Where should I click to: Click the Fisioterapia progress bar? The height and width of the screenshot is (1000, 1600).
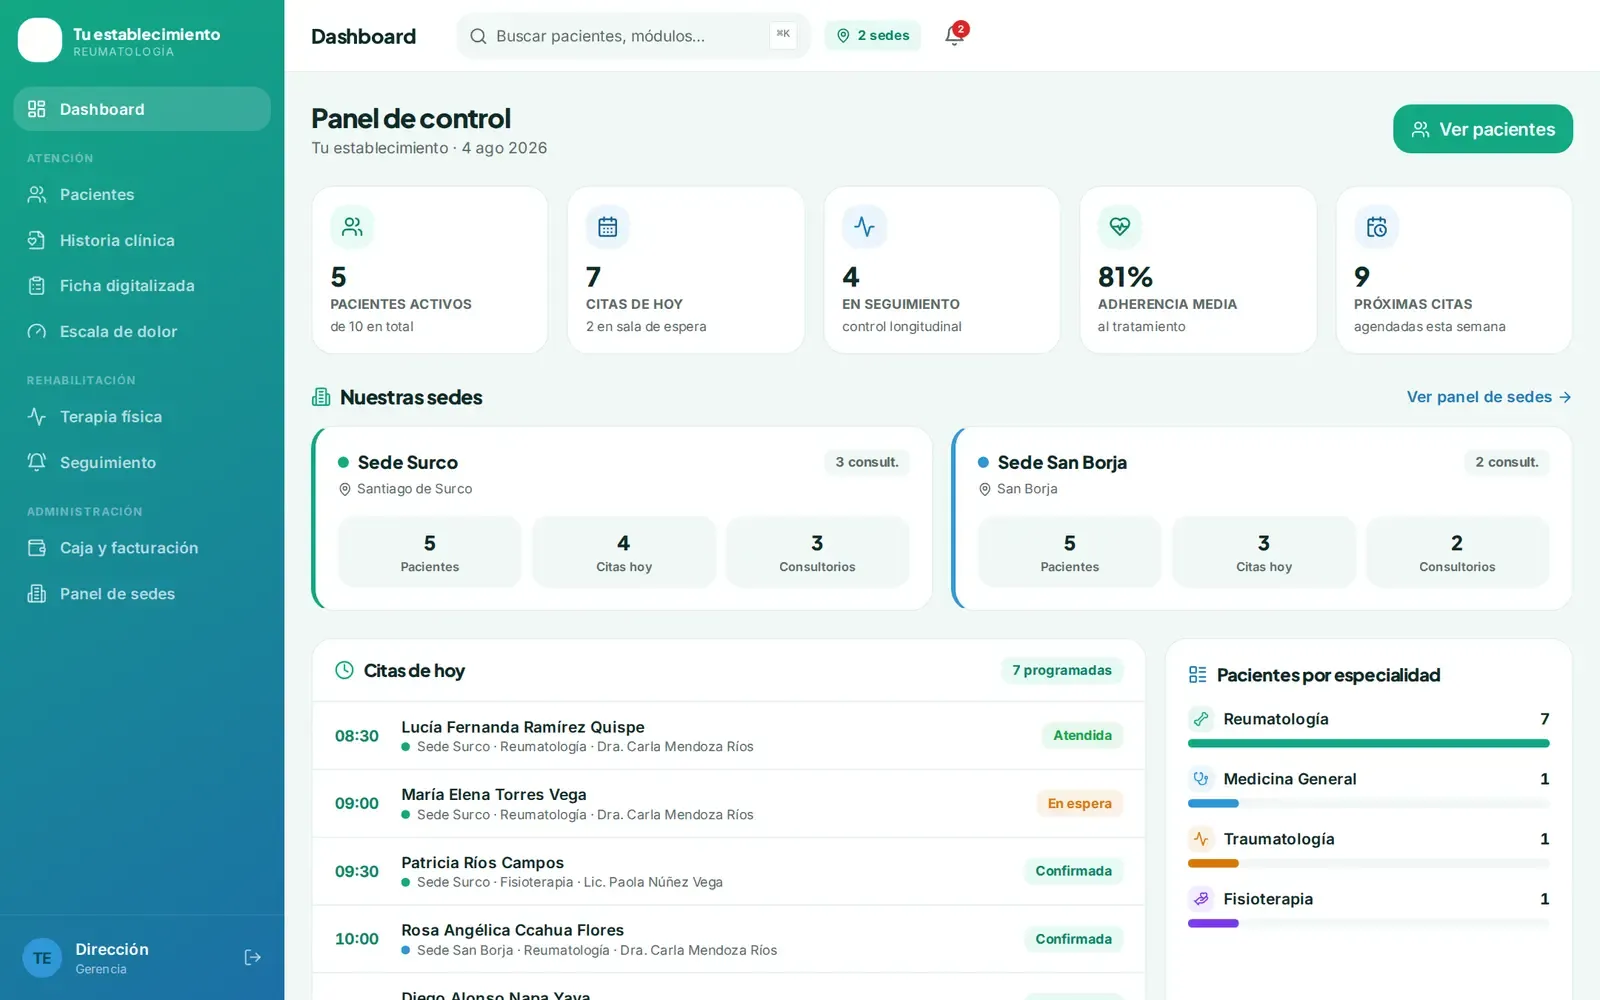pyautogui.click(x=1369, y=923)
